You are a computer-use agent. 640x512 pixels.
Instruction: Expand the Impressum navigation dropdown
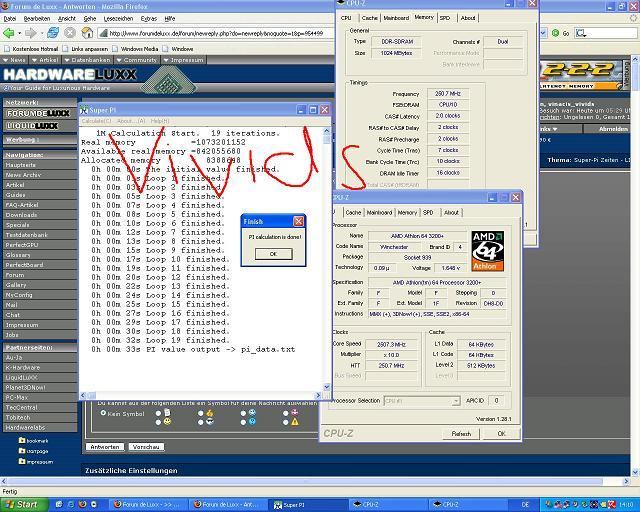coord(184,60)
